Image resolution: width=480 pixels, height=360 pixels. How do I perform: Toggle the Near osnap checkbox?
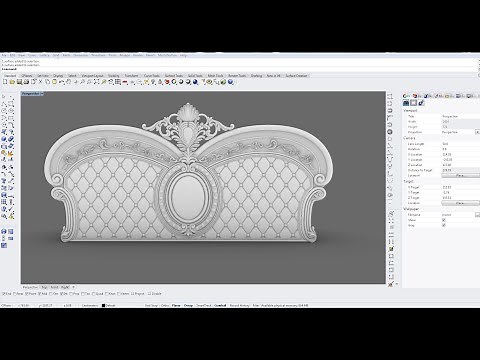[x=14, y=294]
